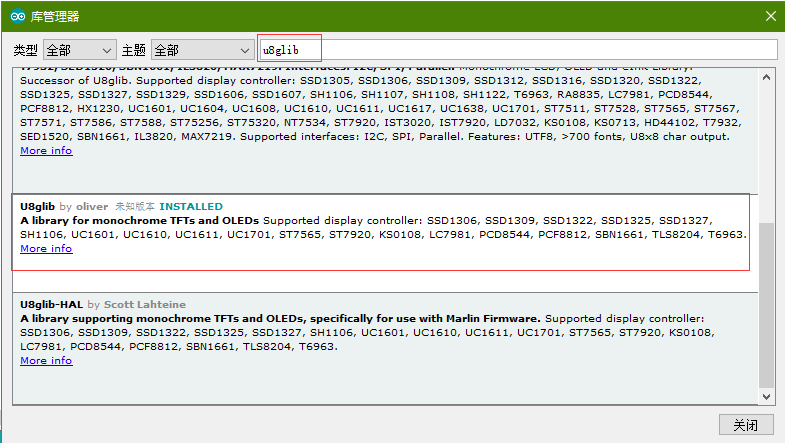Click the author name Scott Lahteine
Image resolution: width=785 pixels, height=443 pixels.
point(145,305)
